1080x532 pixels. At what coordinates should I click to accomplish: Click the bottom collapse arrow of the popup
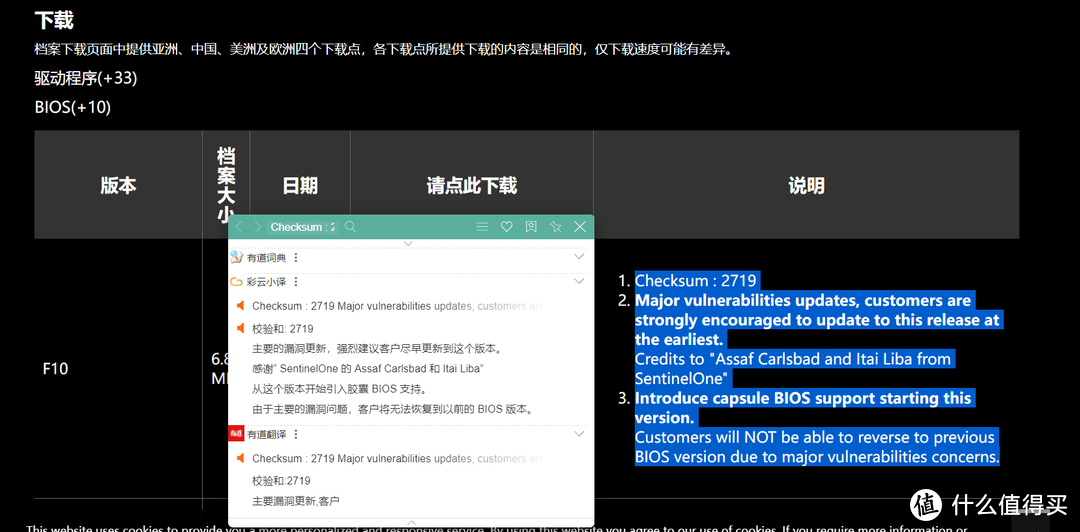point(411,523)
